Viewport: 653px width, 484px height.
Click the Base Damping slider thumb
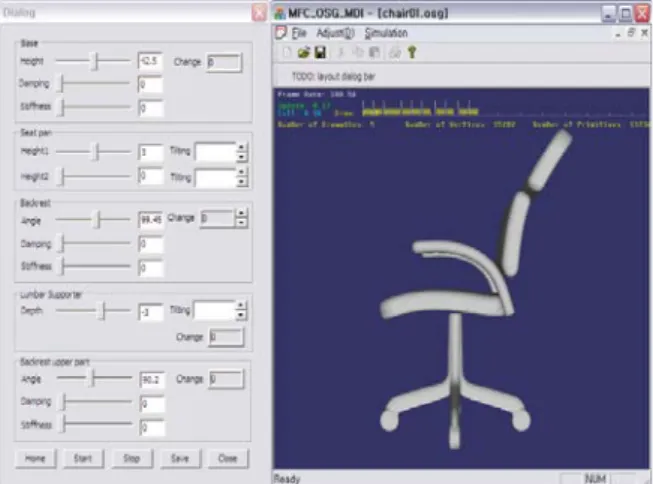(x=61, y=83)
